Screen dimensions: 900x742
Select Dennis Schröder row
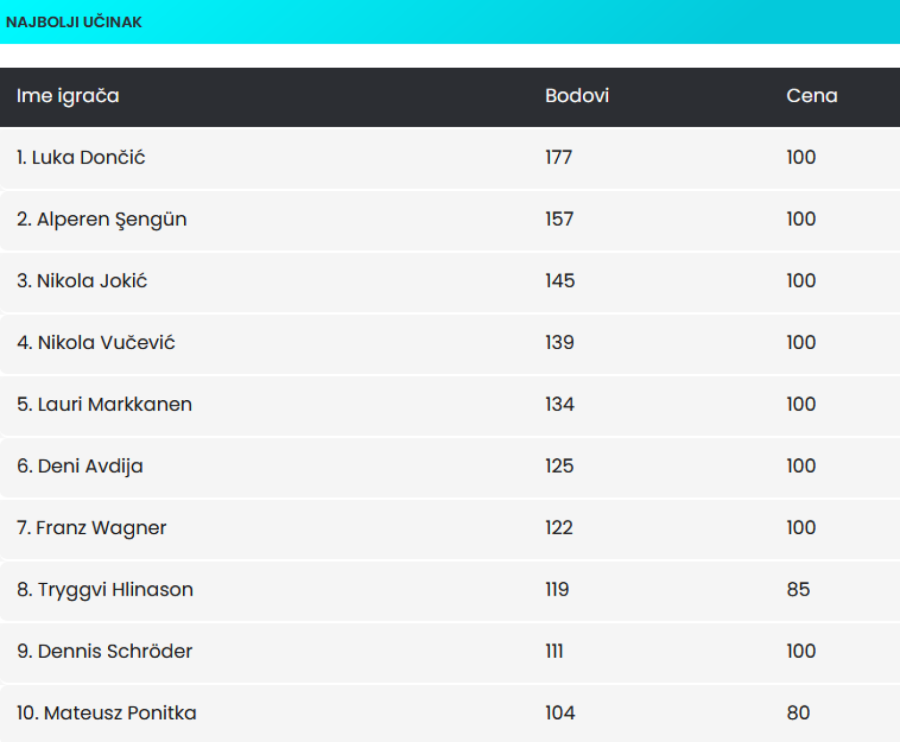pos(105,652)
